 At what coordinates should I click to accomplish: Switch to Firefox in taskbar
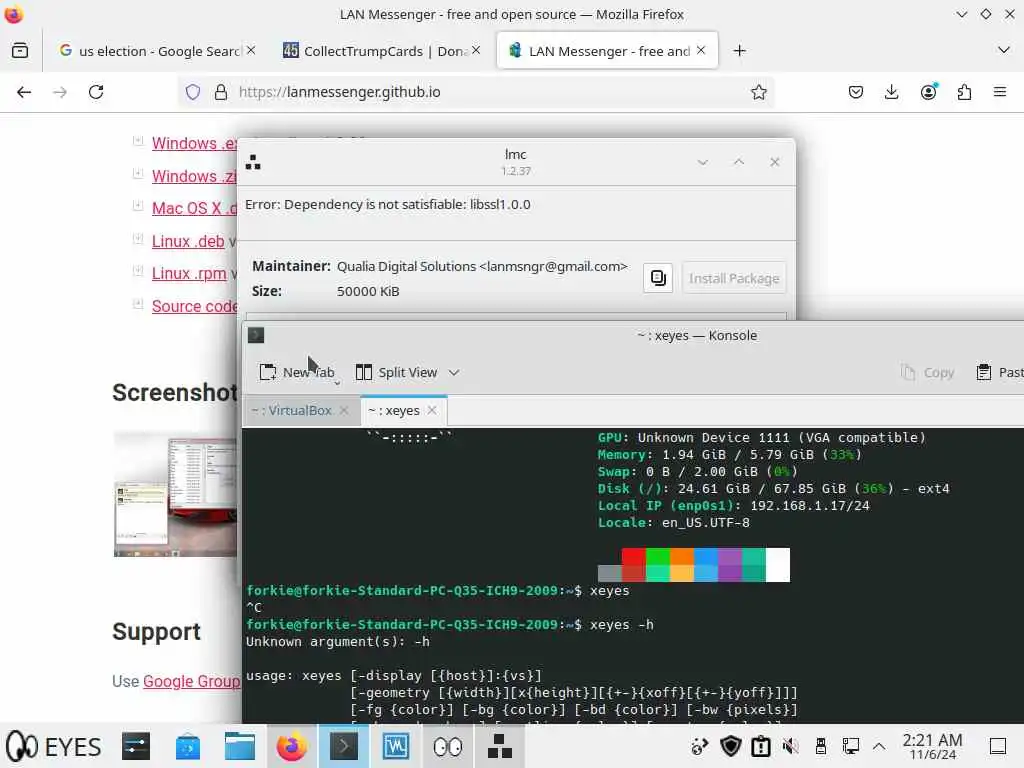click(x=292, y=746)
